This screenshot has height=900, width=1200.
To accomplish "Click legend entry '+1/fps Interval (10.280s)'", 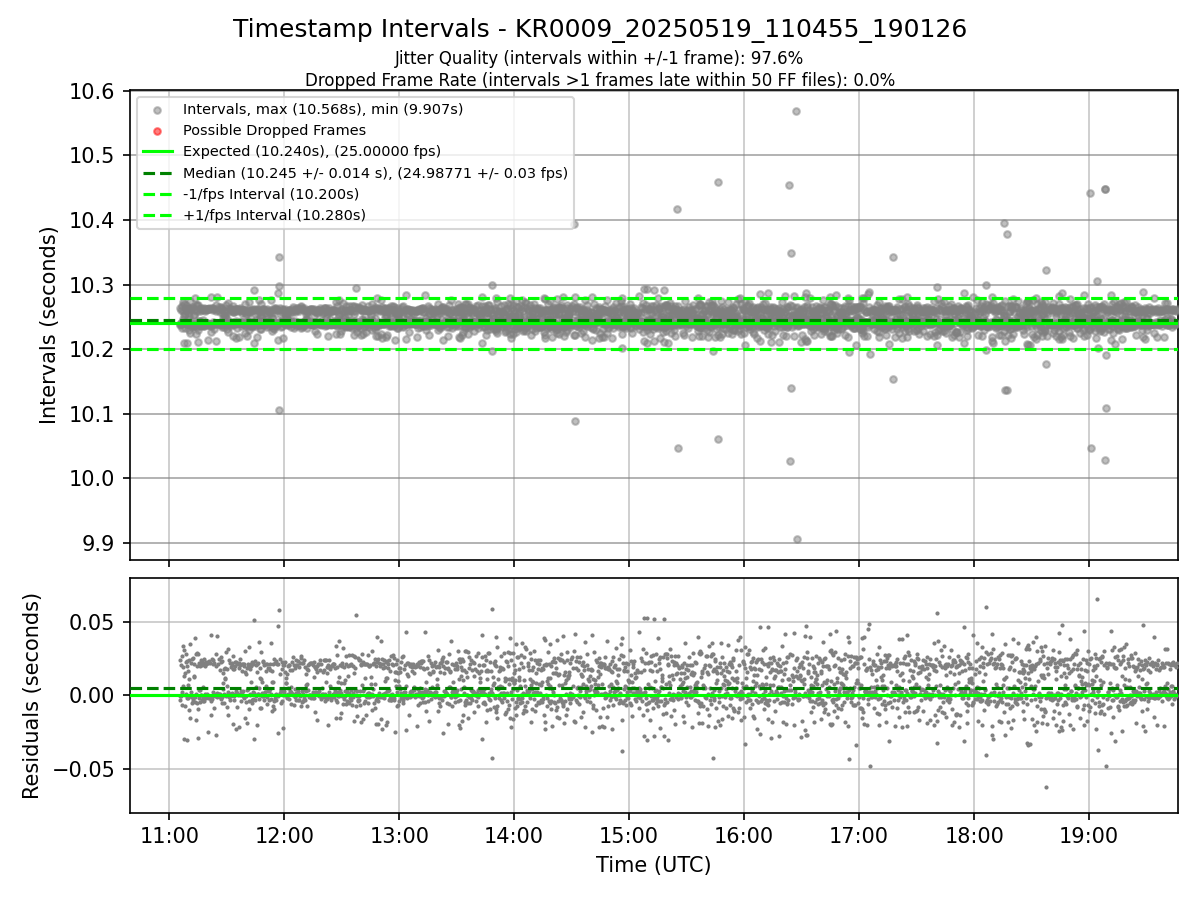I will tap(274, 215).
